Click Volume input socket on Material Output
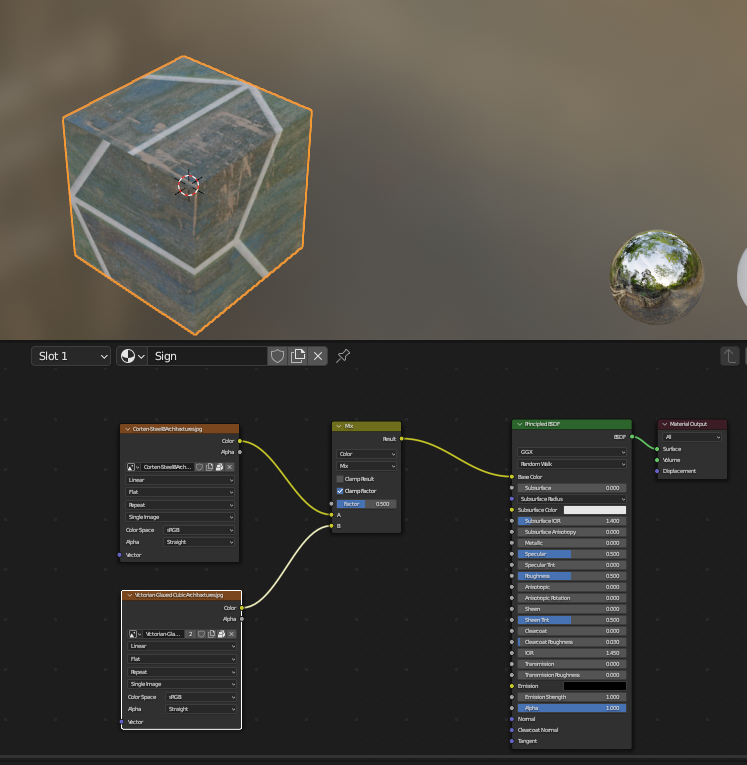 (657, 460)
